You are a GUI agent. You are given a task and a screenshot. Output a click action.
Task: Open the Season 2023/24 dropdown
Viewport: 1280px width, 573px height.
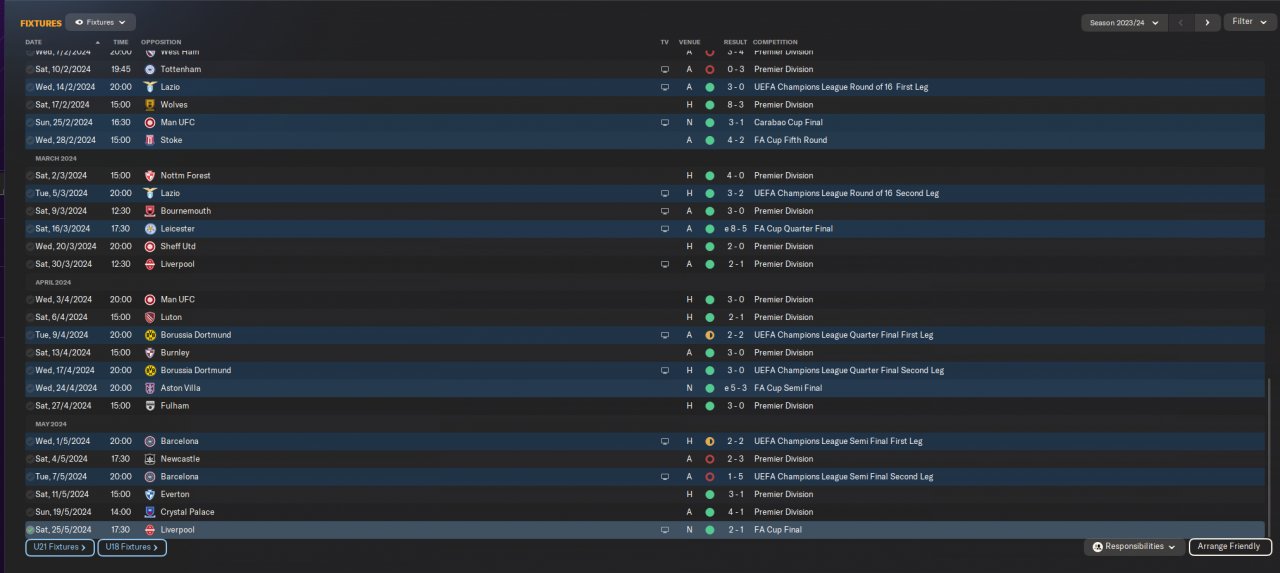click(x=1124, y=22)
